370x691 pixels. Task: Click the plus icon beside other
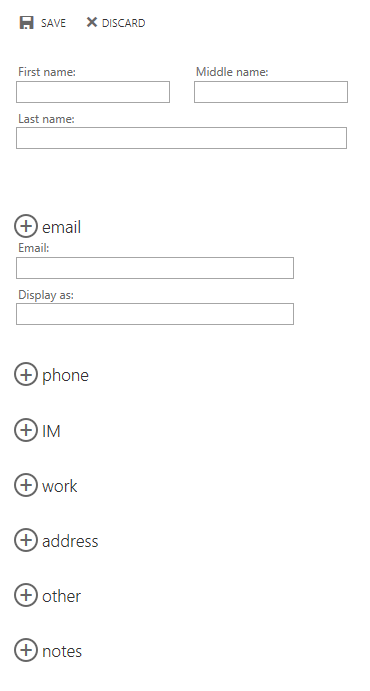(26, 595)
